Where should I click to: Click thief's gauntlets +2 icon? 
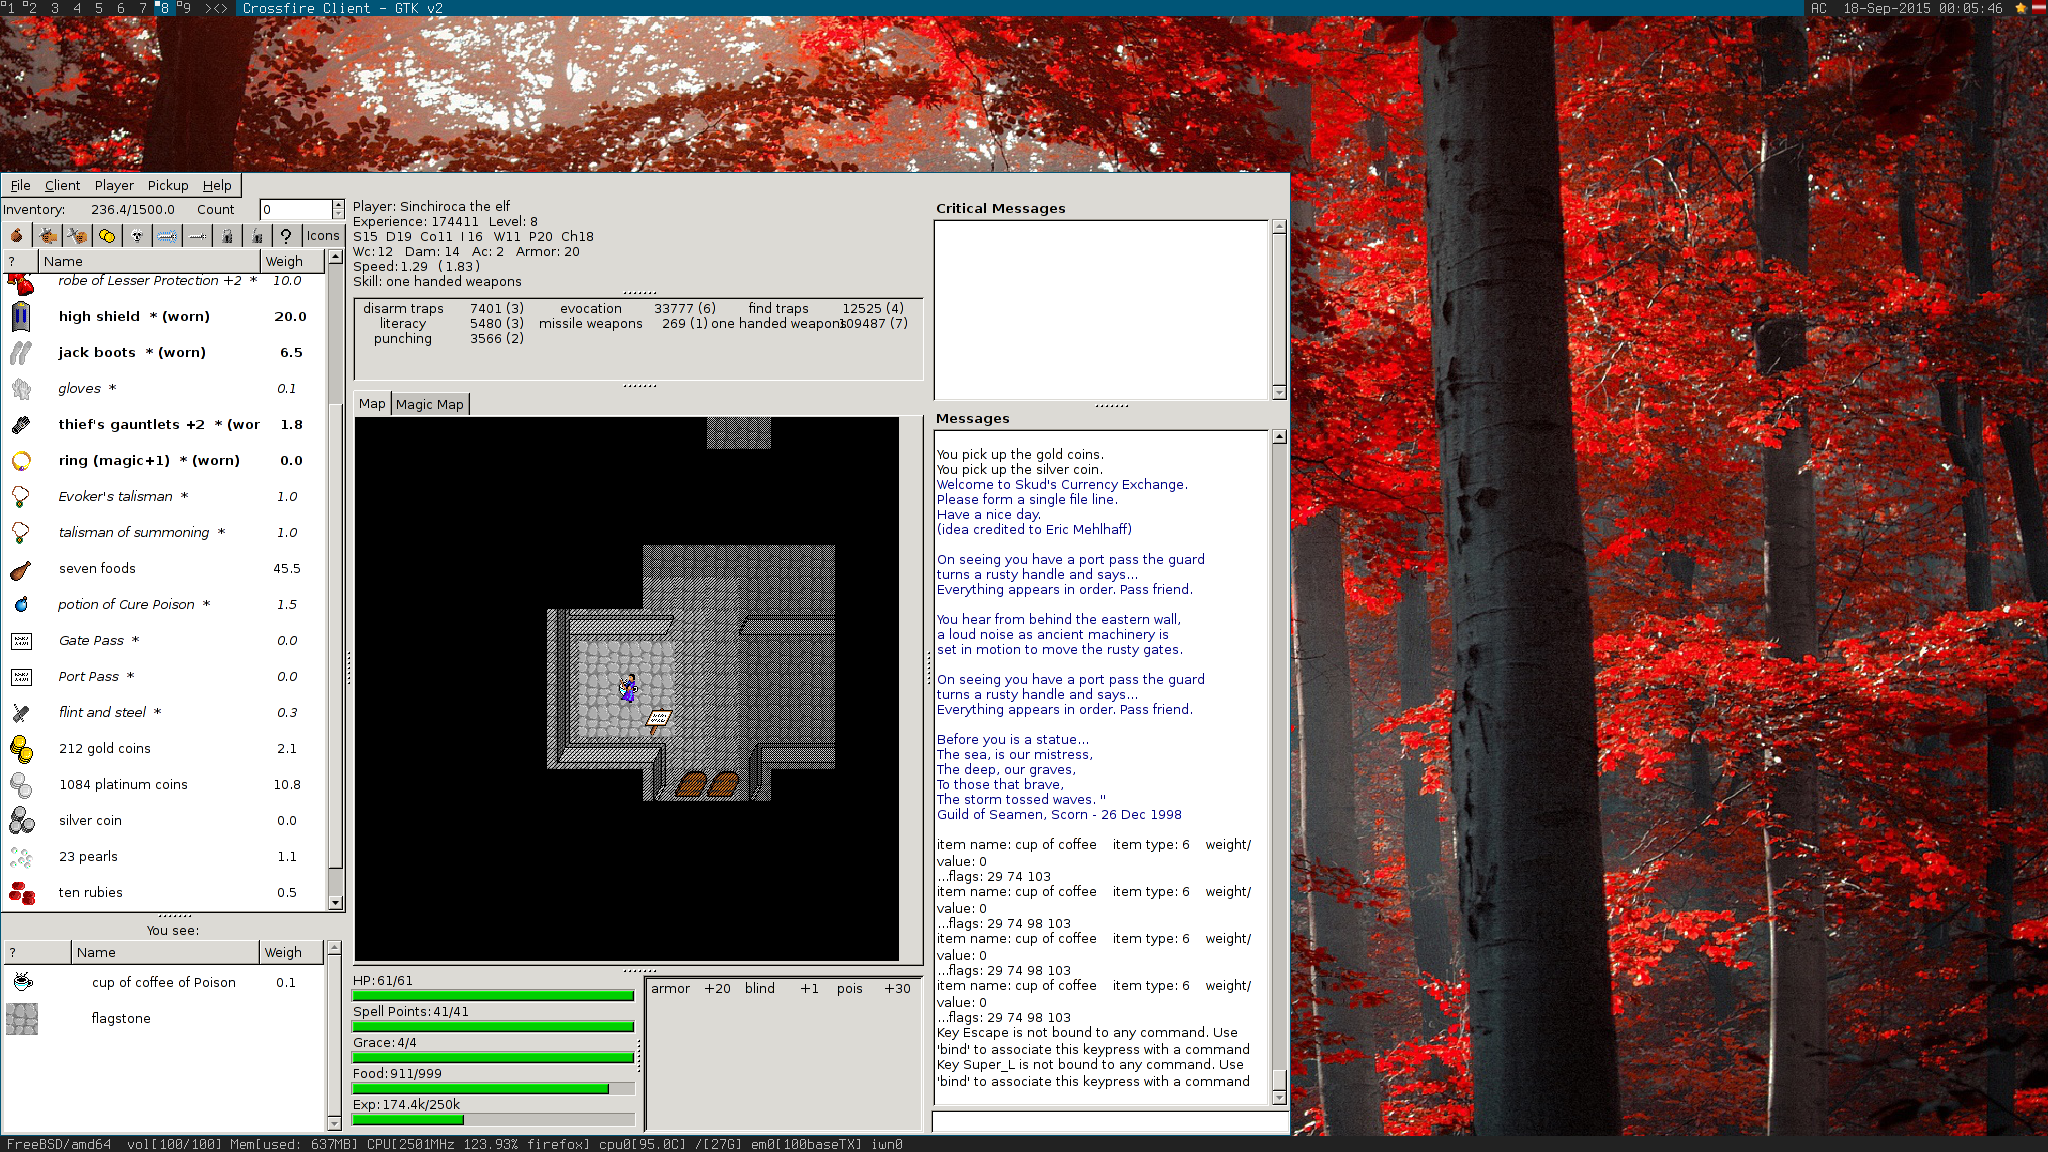click(x=21, y=424)
